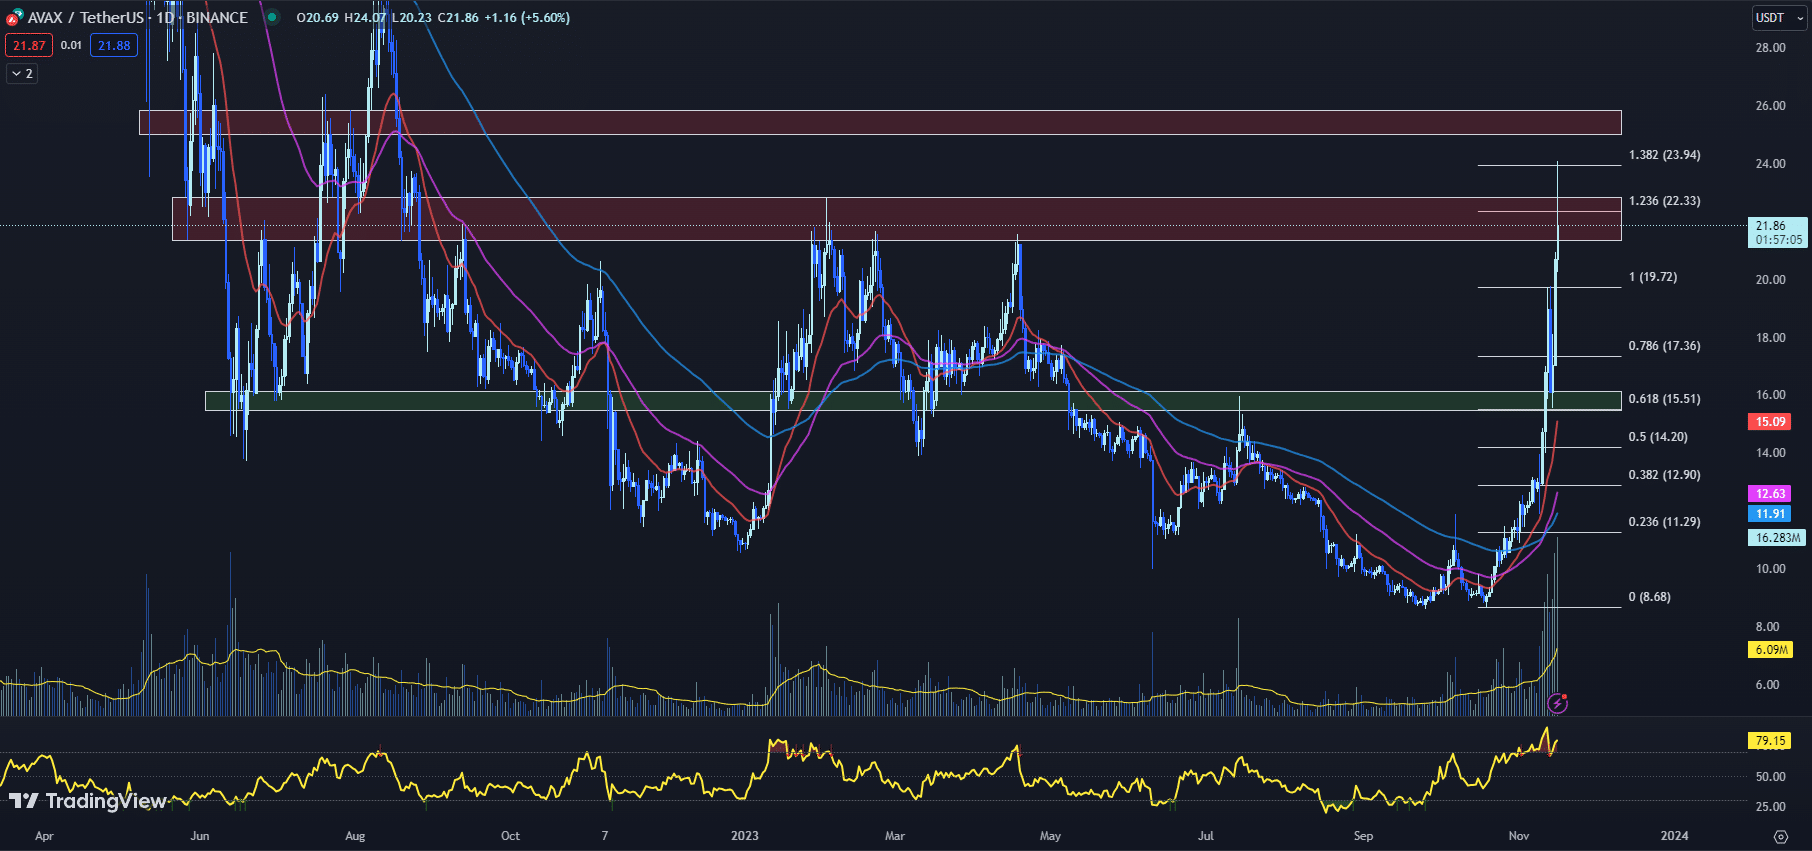Expand the collapsed indicators legend showing 2
This screenshot has height=851, width=1812.
[x=22, y=74]
